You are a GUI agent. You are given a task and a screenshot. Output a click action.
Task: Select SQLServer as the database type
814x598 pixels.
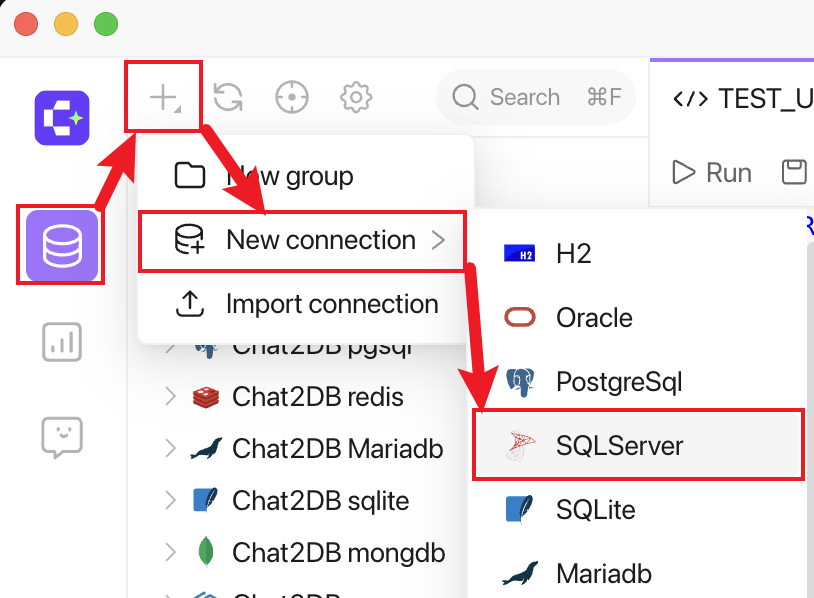[620, 445]
